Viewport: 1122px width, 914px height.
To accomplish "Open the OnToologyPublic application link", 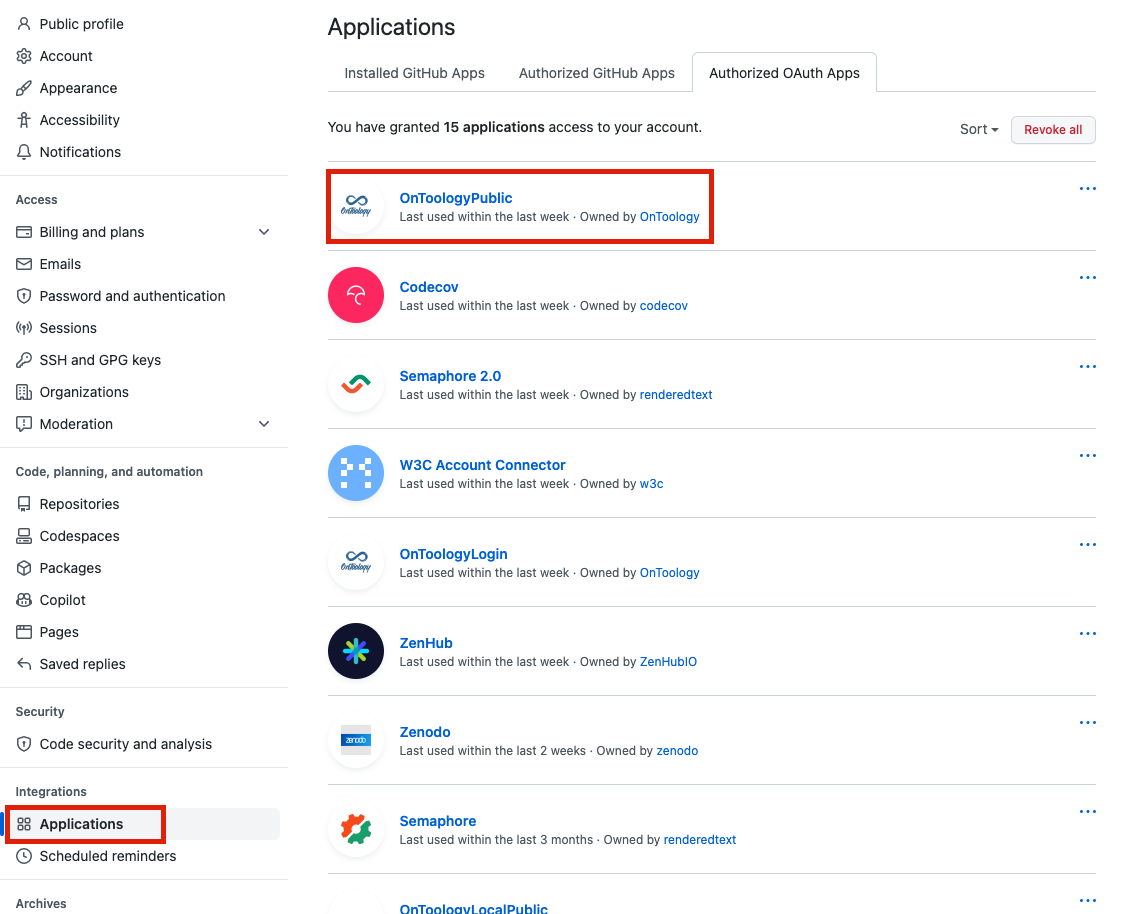I will point(456,198).
